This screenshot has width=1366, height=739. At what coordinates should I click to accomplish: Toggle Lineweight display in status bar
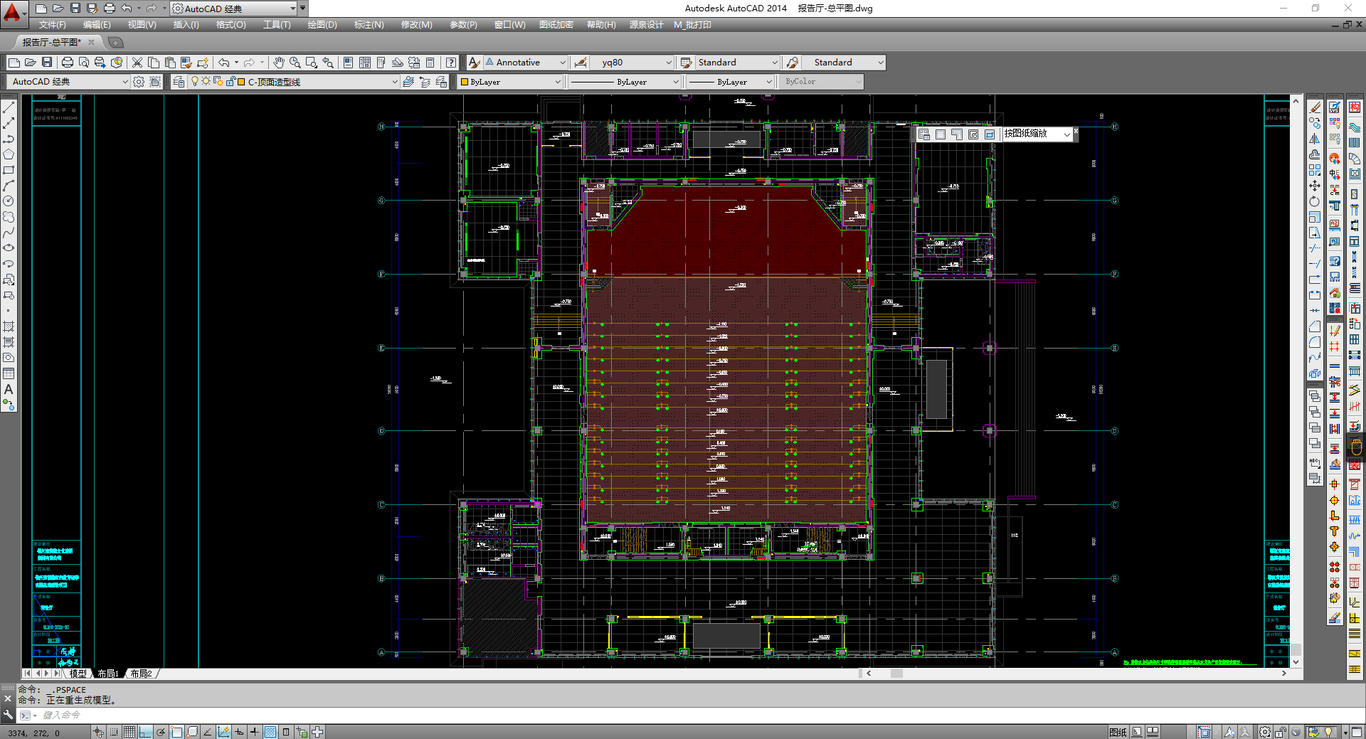255,732
